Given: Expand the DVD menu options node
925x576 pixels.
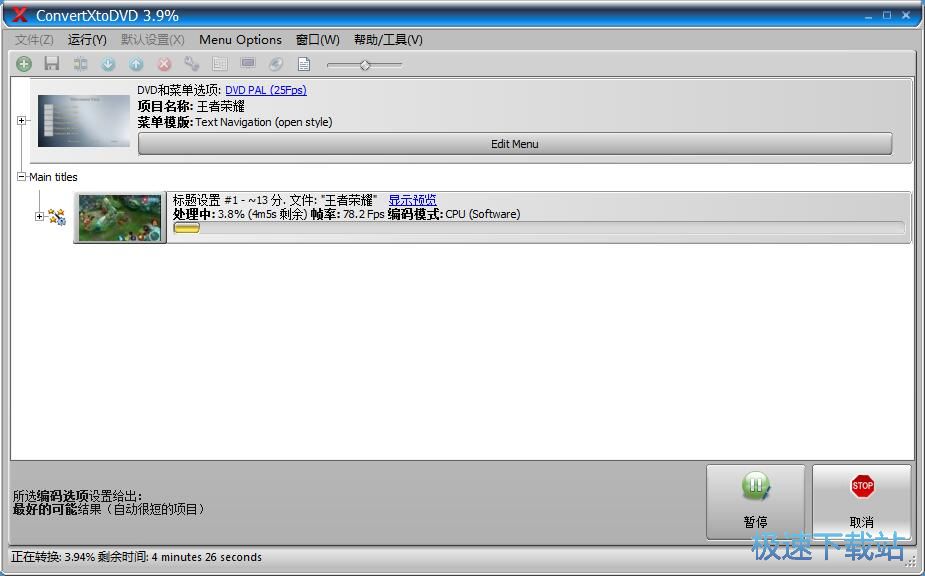Looking at the screenshot, I should (21, 120).
